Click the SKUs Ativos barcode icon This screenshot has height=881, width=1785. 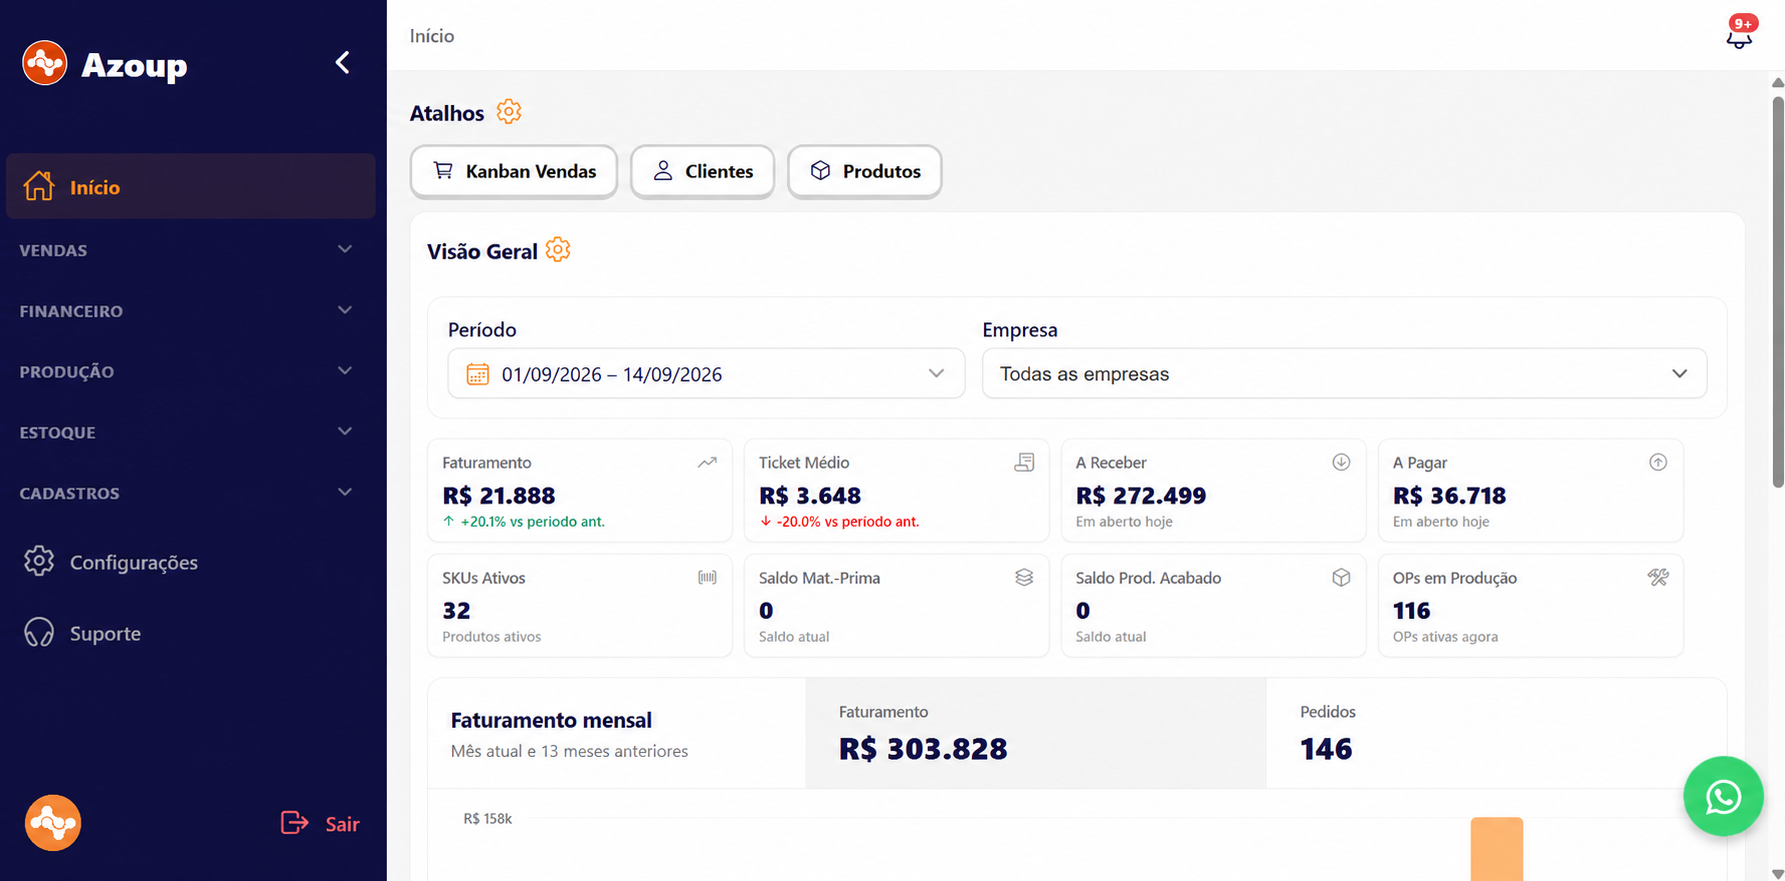point(707,577)
